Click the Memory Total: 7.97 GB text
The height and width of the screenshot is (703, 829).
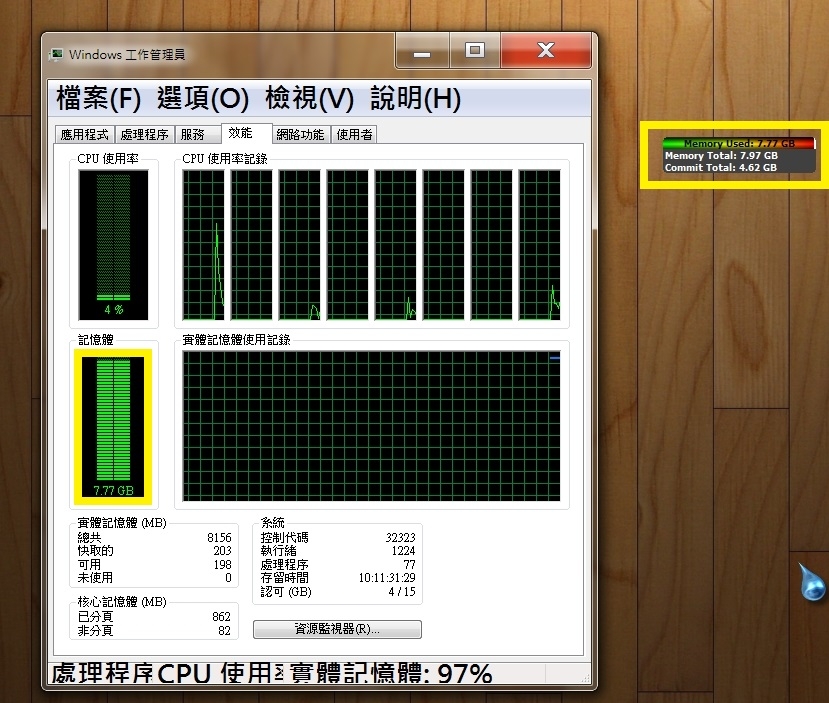[x=721, y=155]
